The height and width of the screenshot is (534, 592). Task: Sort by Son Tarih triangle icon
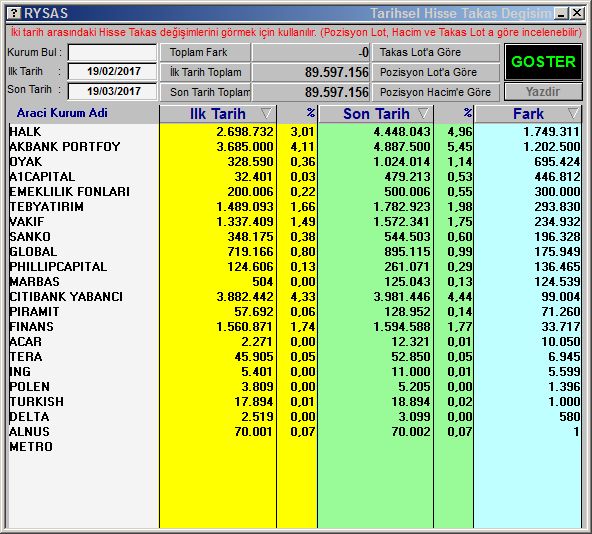coord(423,113)
